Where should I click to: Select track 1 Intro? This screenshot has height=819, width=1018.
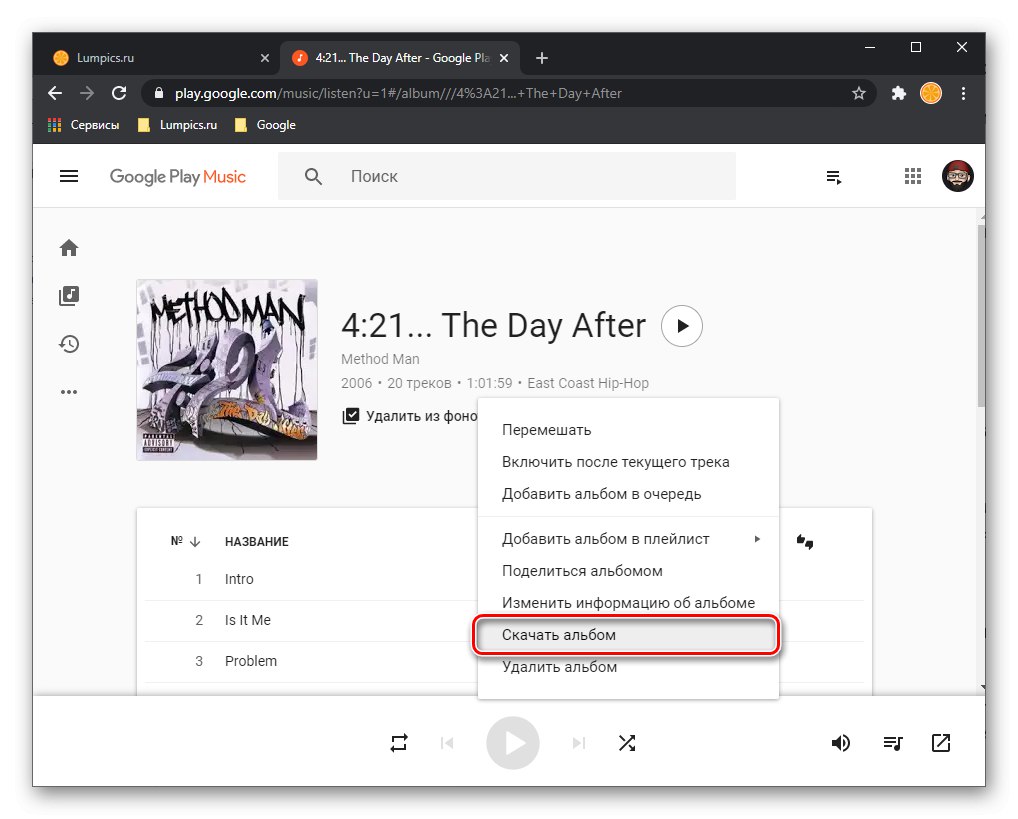[x=239, y=579]
